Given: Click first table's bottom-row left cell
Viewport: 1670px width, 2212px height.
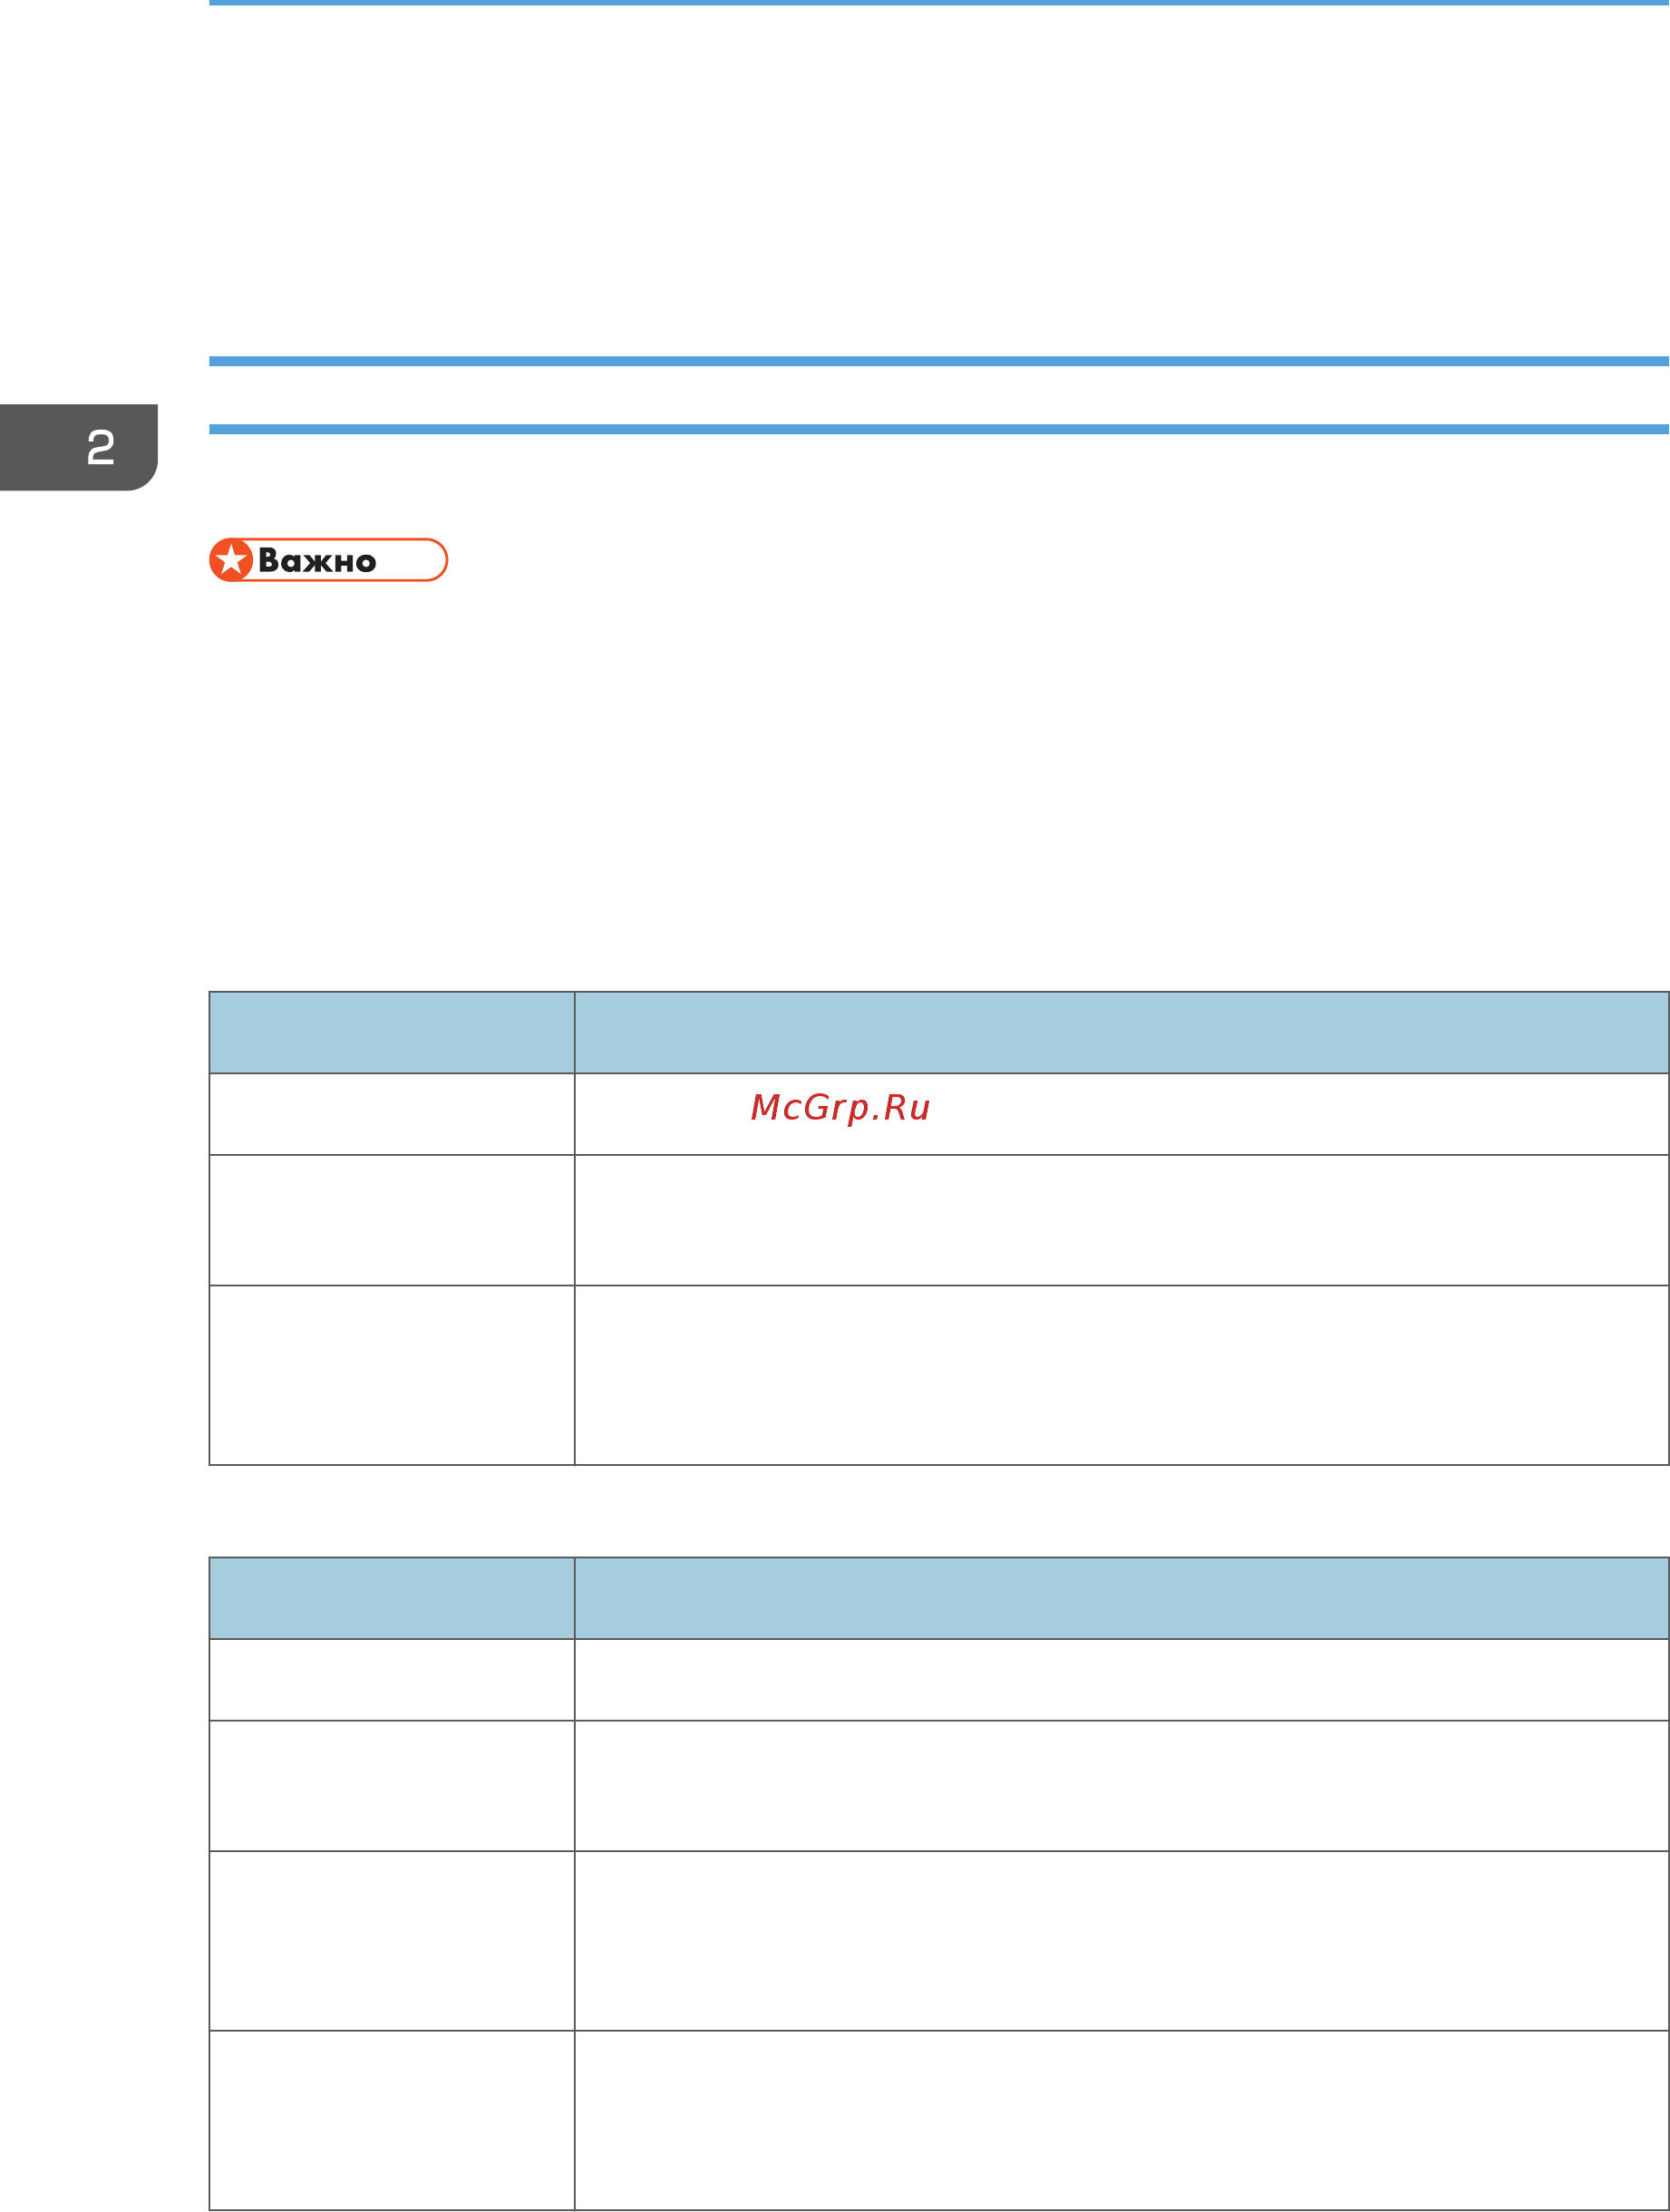Looking at the screenshot, I should click(x=392, y=1375).
